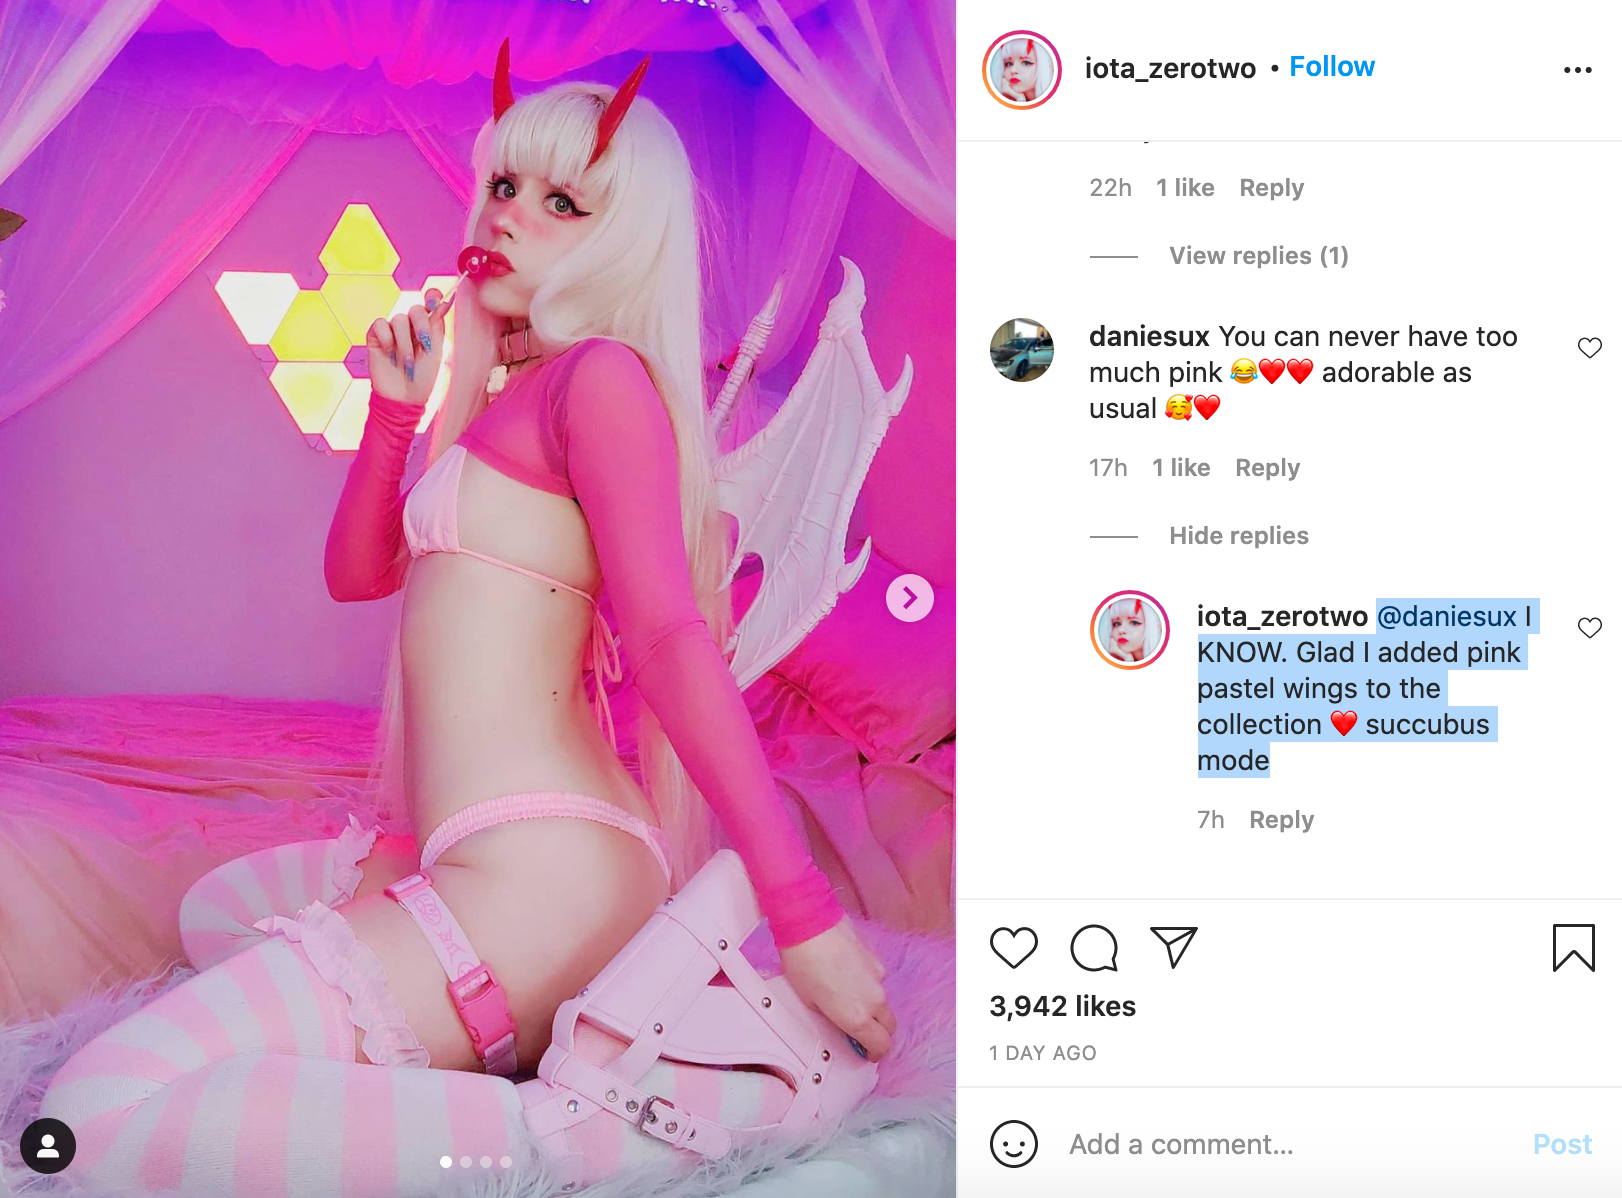This screenshot has height=1198, width=1622.
Task: Click the Add a comment field
Action: click(1290, 1144)
